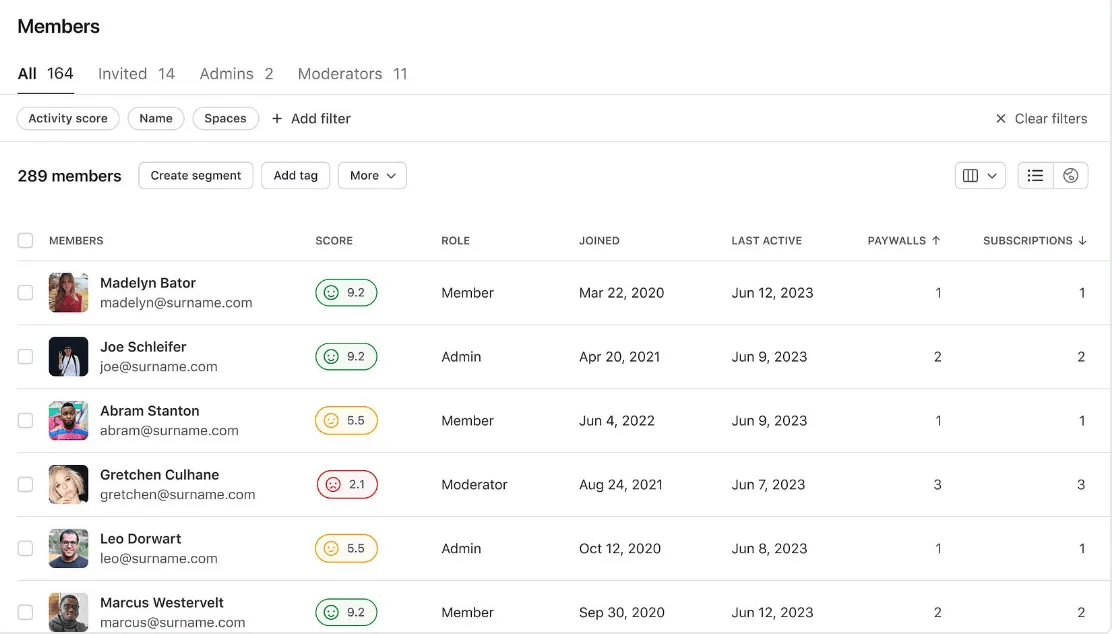Open the Activity score filter chip
The image size is (1112, 634).
point(68,119)
